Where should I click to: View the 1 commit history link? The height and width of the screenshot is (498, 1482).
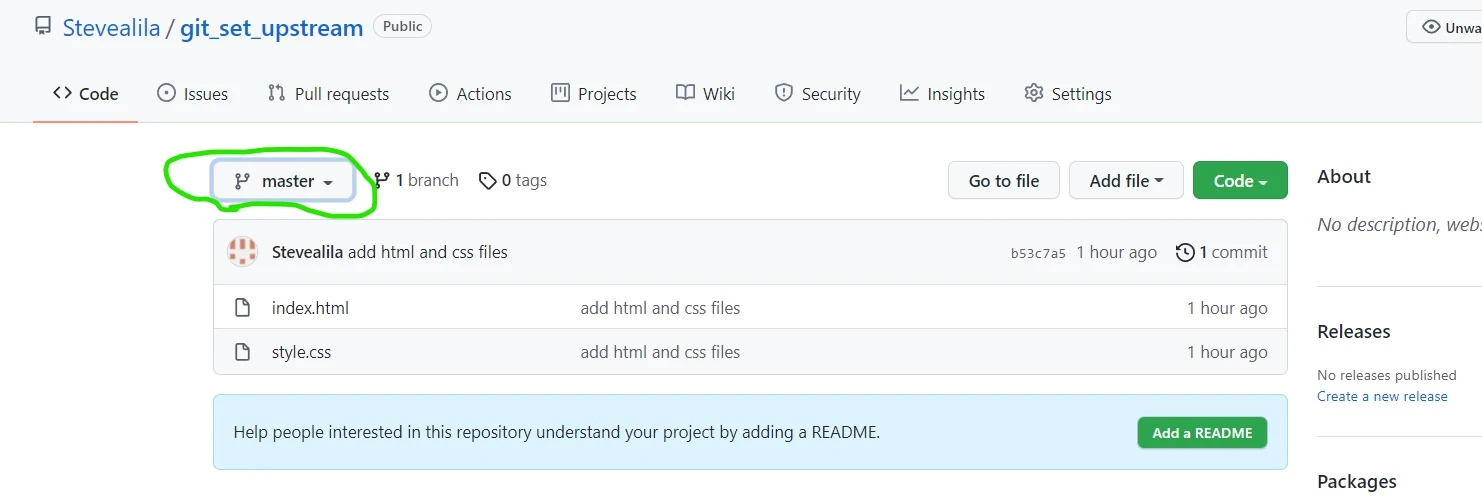[x=1222, y=252]
